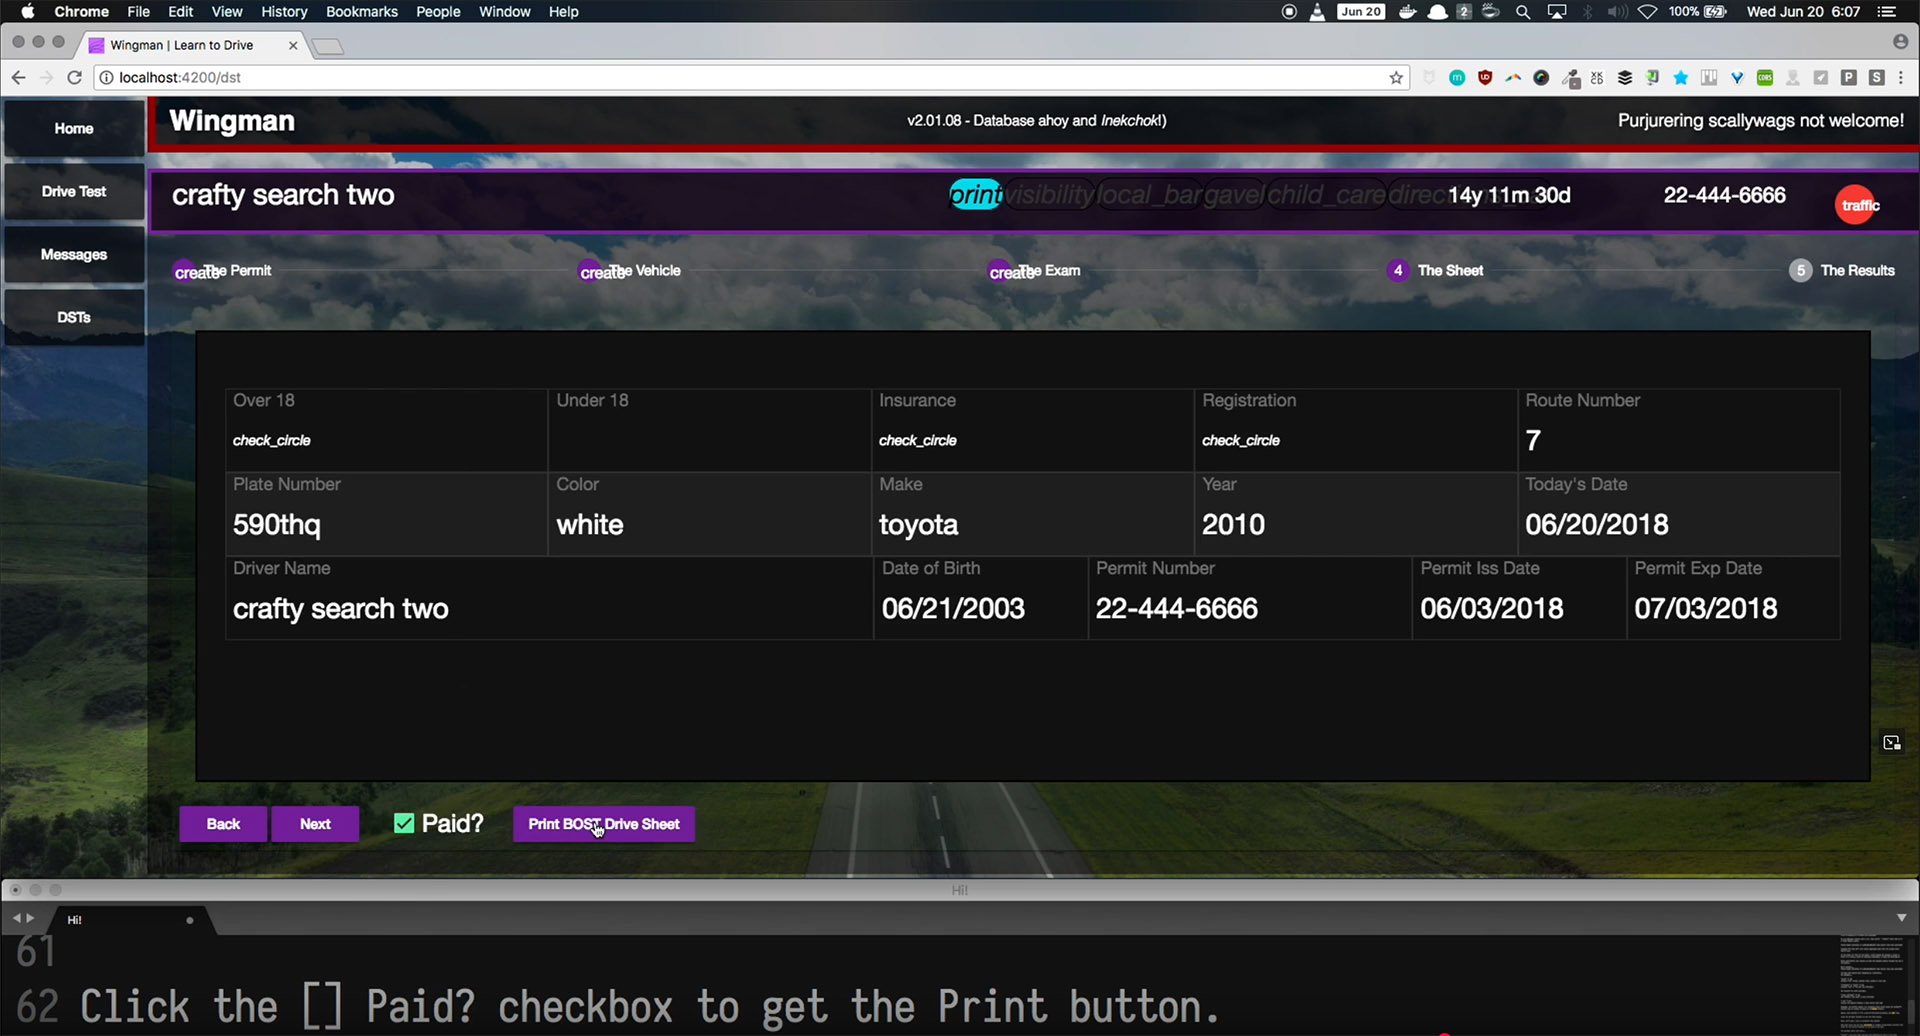Uncheck the Paid? checkbox
The height and width of the screenshot is (1036, 1920).
[404, 823]
